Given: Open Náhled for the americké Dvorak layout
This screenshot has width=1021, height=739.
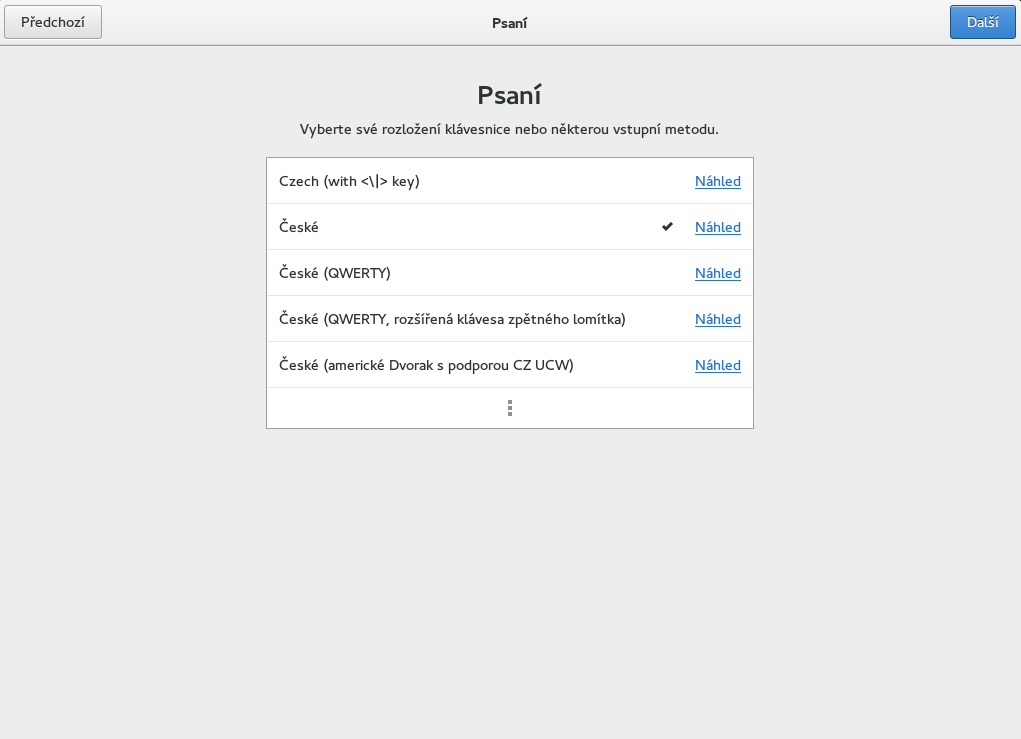Looking at the screenshot, I should 718,365.
